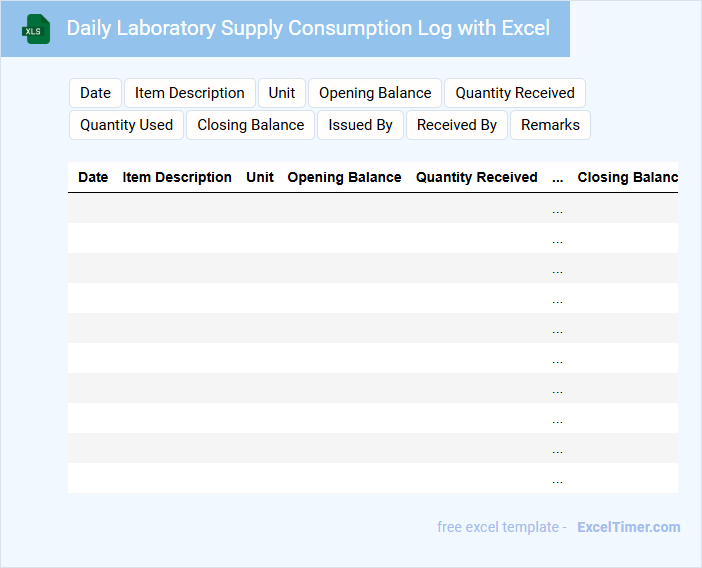Click the Item Description tag
The height and width of the screenshot is (568, 702).
pos(189,93)
